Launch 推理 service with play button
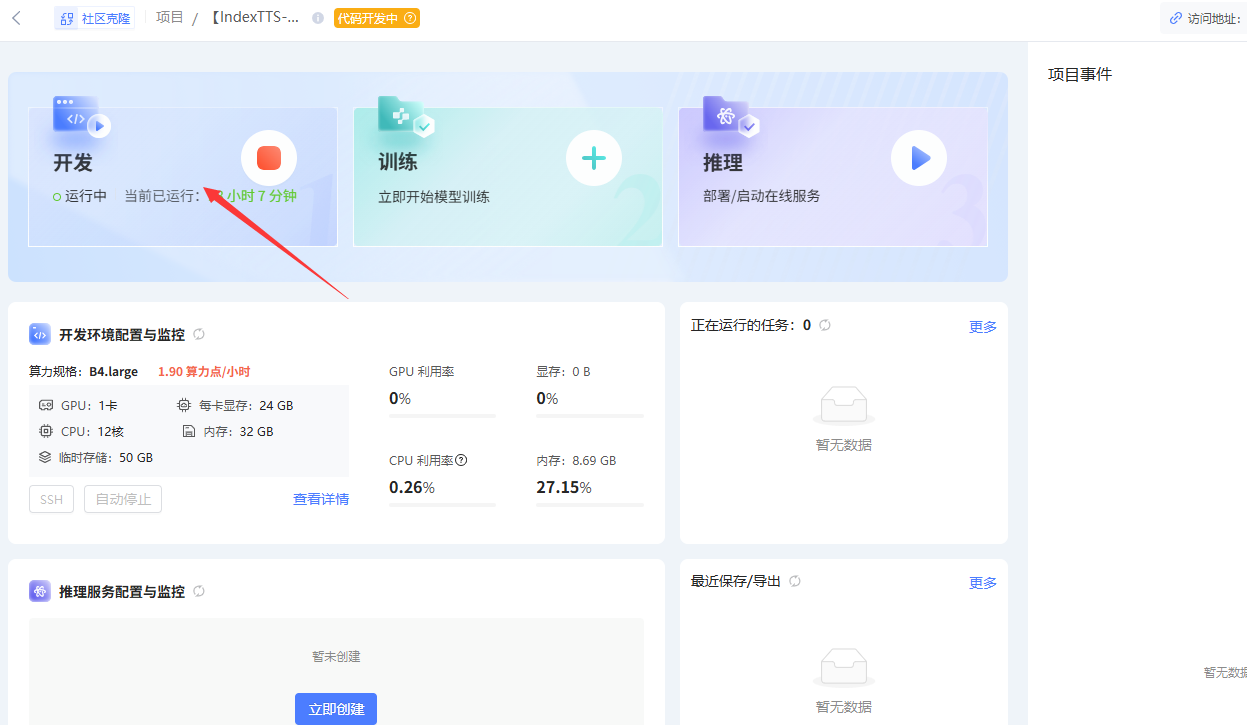 [x=919, y=158]
